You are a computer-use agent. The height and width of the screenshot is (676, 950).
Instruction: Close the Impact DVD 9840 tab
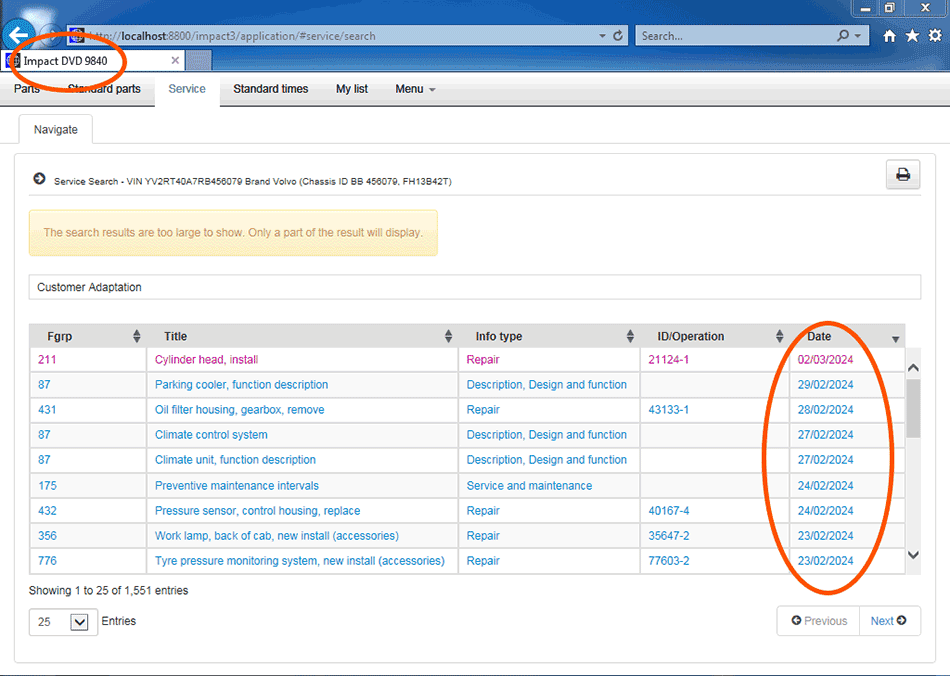(175, 61)
